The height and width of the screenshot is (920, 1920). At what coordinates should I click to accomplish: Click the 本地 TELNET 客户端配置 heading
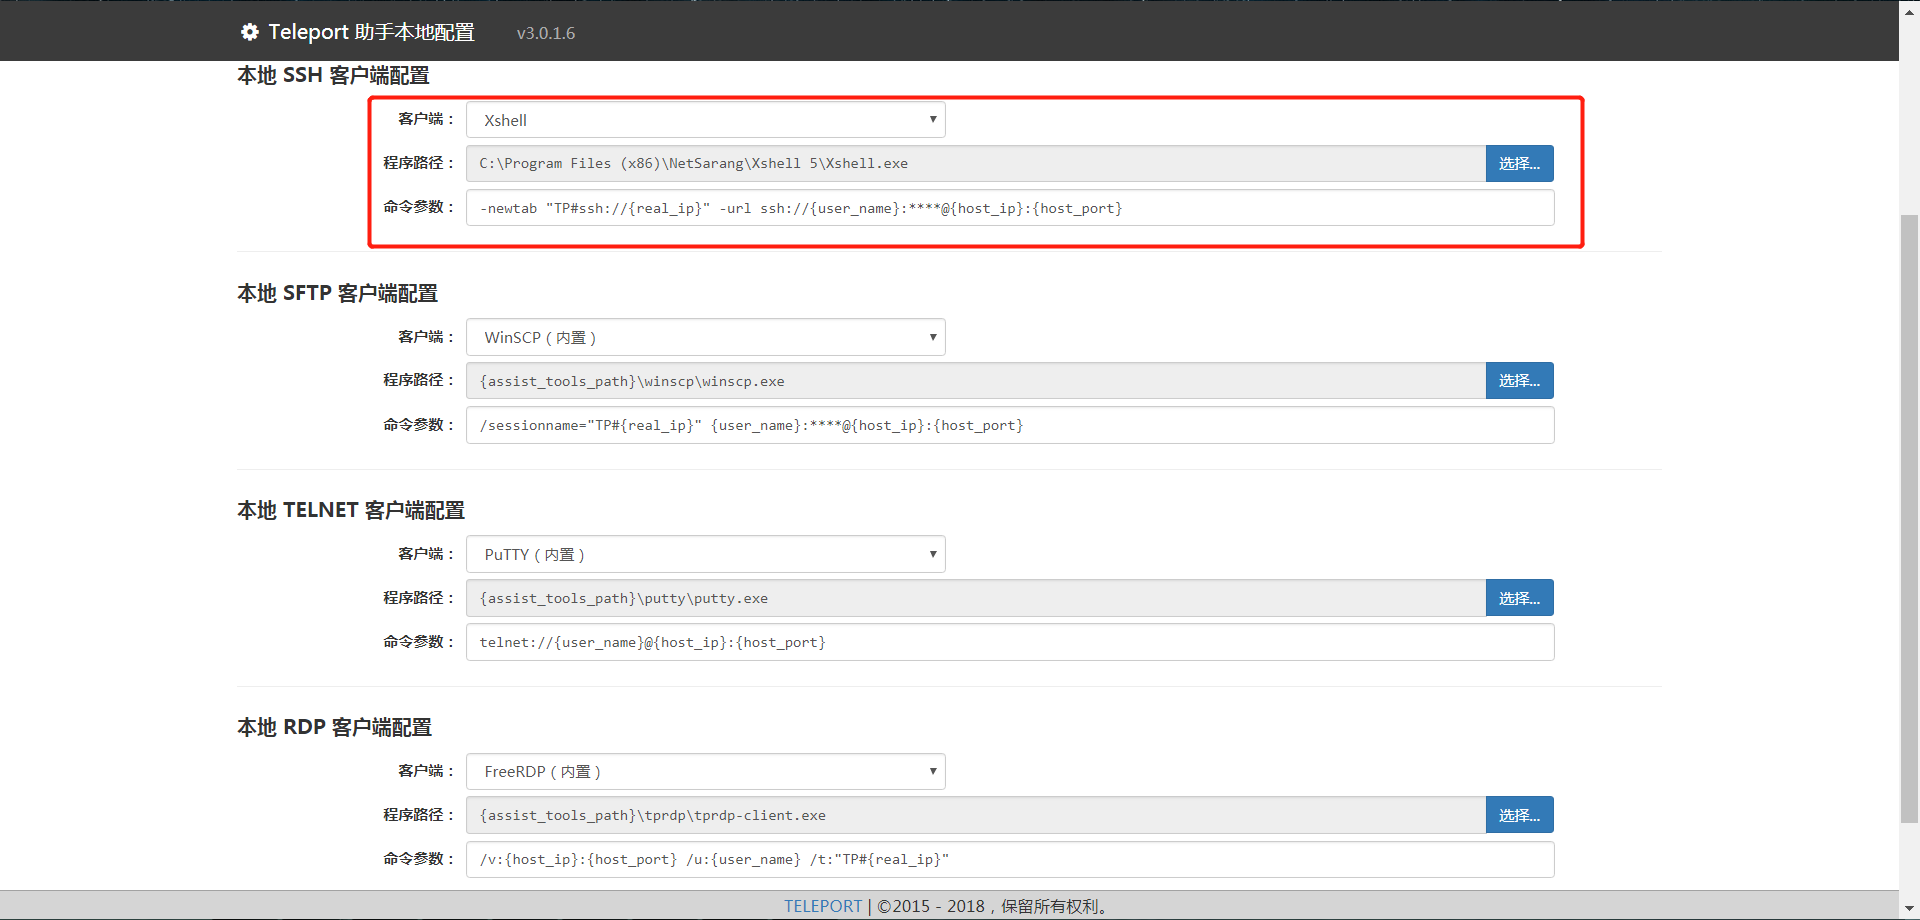351,510
